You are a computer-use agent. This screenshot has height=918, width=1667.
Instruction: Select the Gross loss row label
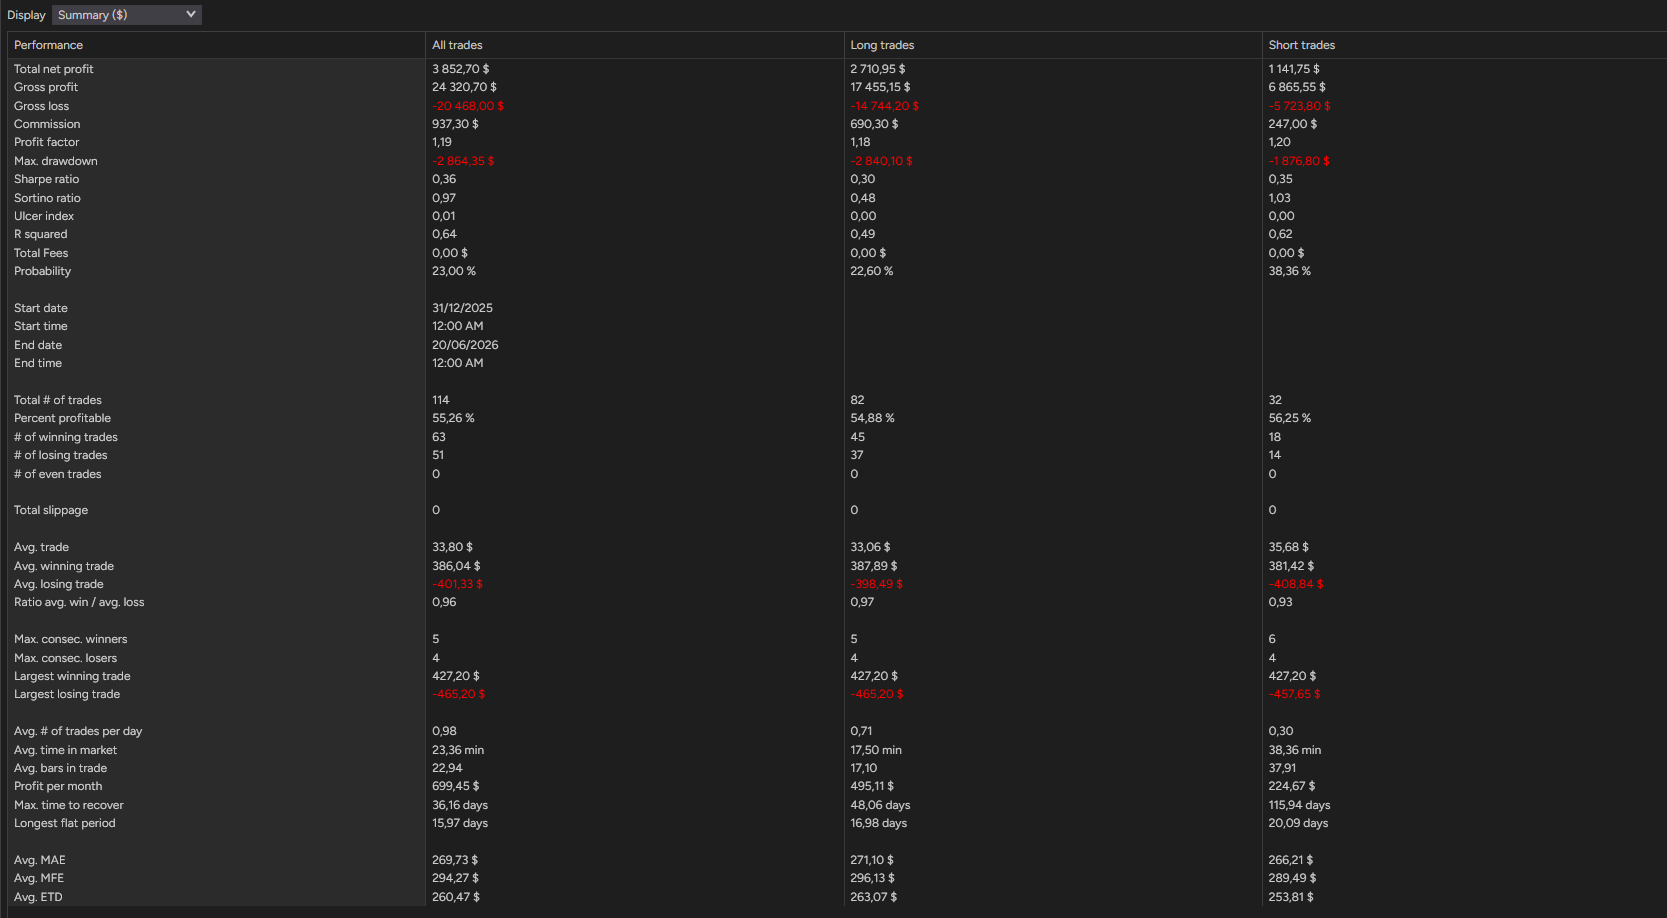tap(42, 106)
